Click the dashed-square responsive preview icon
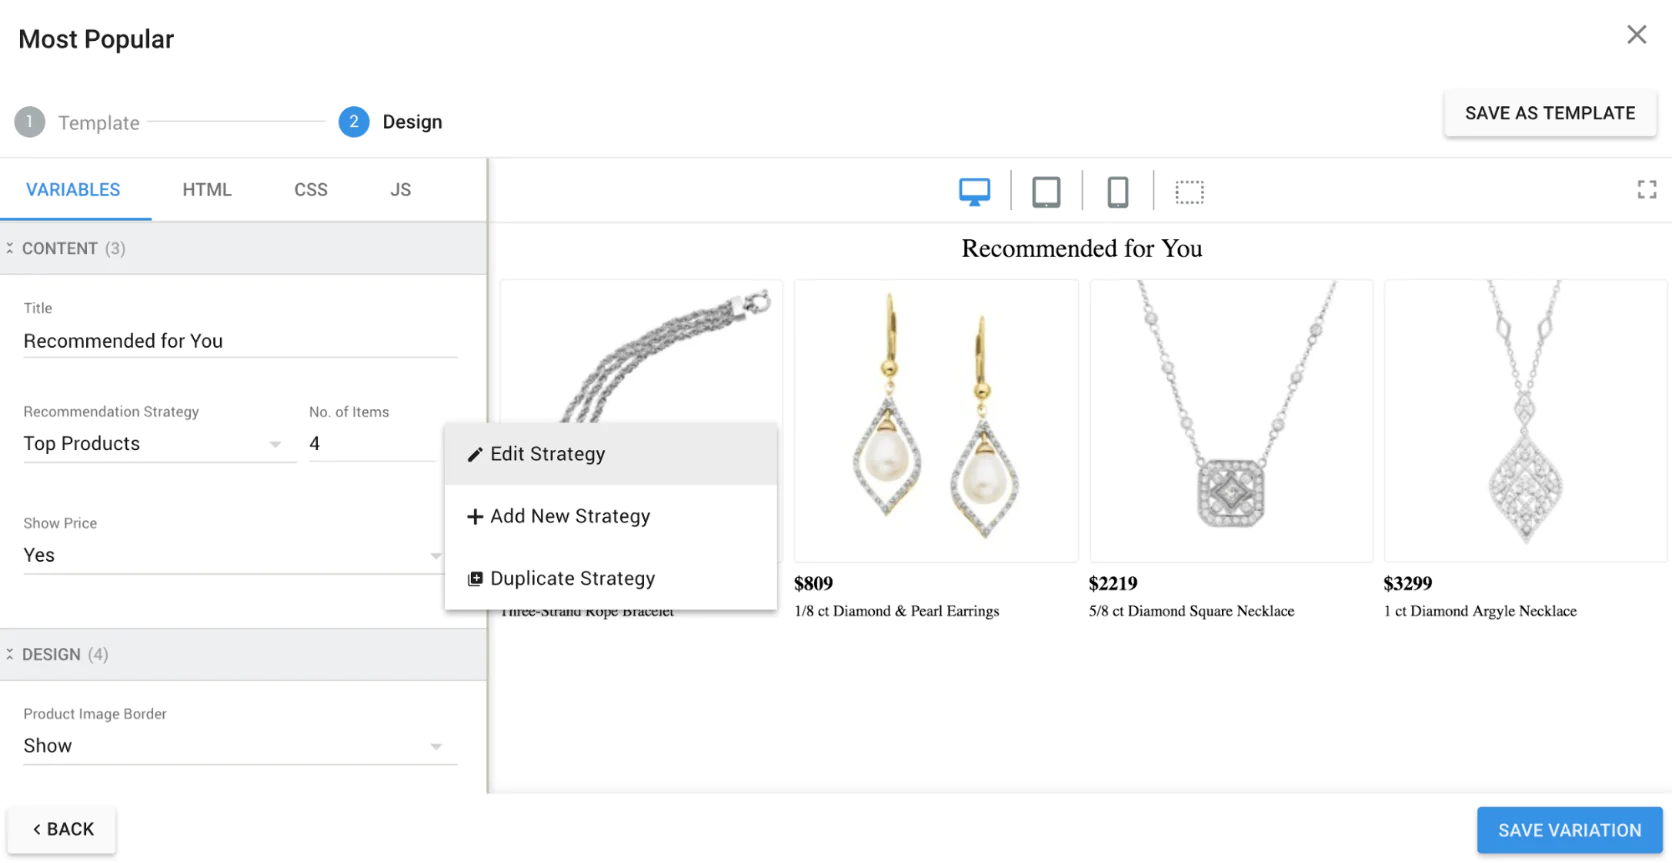1672x863 pixels. 1189,191
